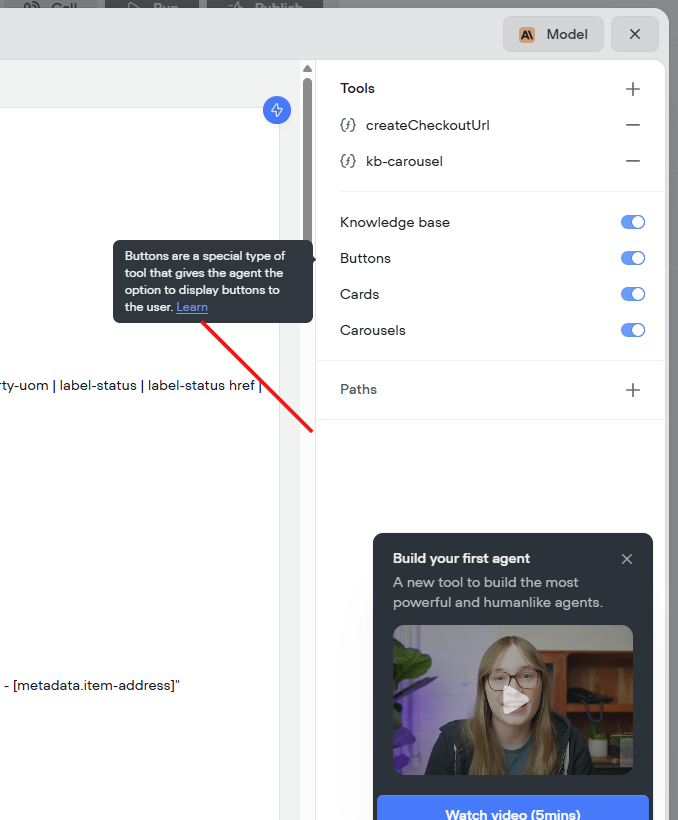The image size is (678, 820).
Task: Click the Paths section label
Action: click(x=358, y=390)
